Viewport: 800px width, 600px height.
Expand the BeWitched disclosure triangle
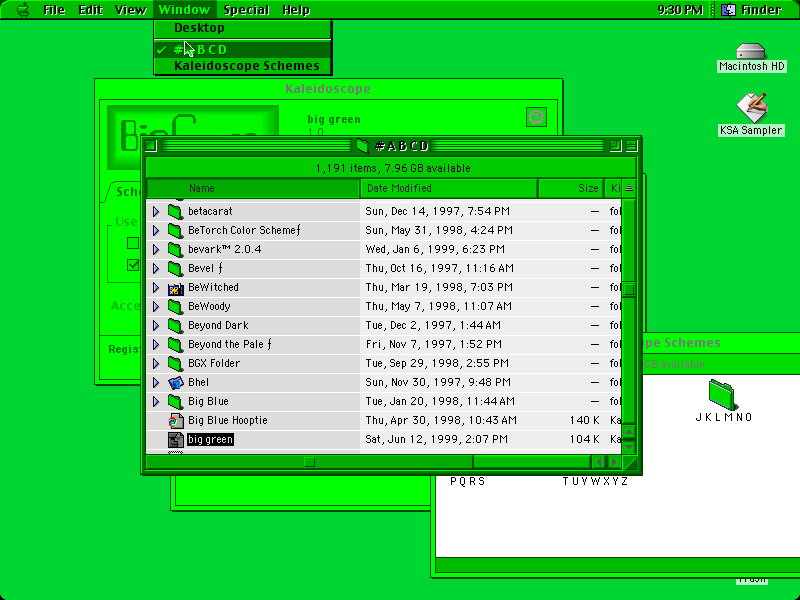(x=156, y=288)
